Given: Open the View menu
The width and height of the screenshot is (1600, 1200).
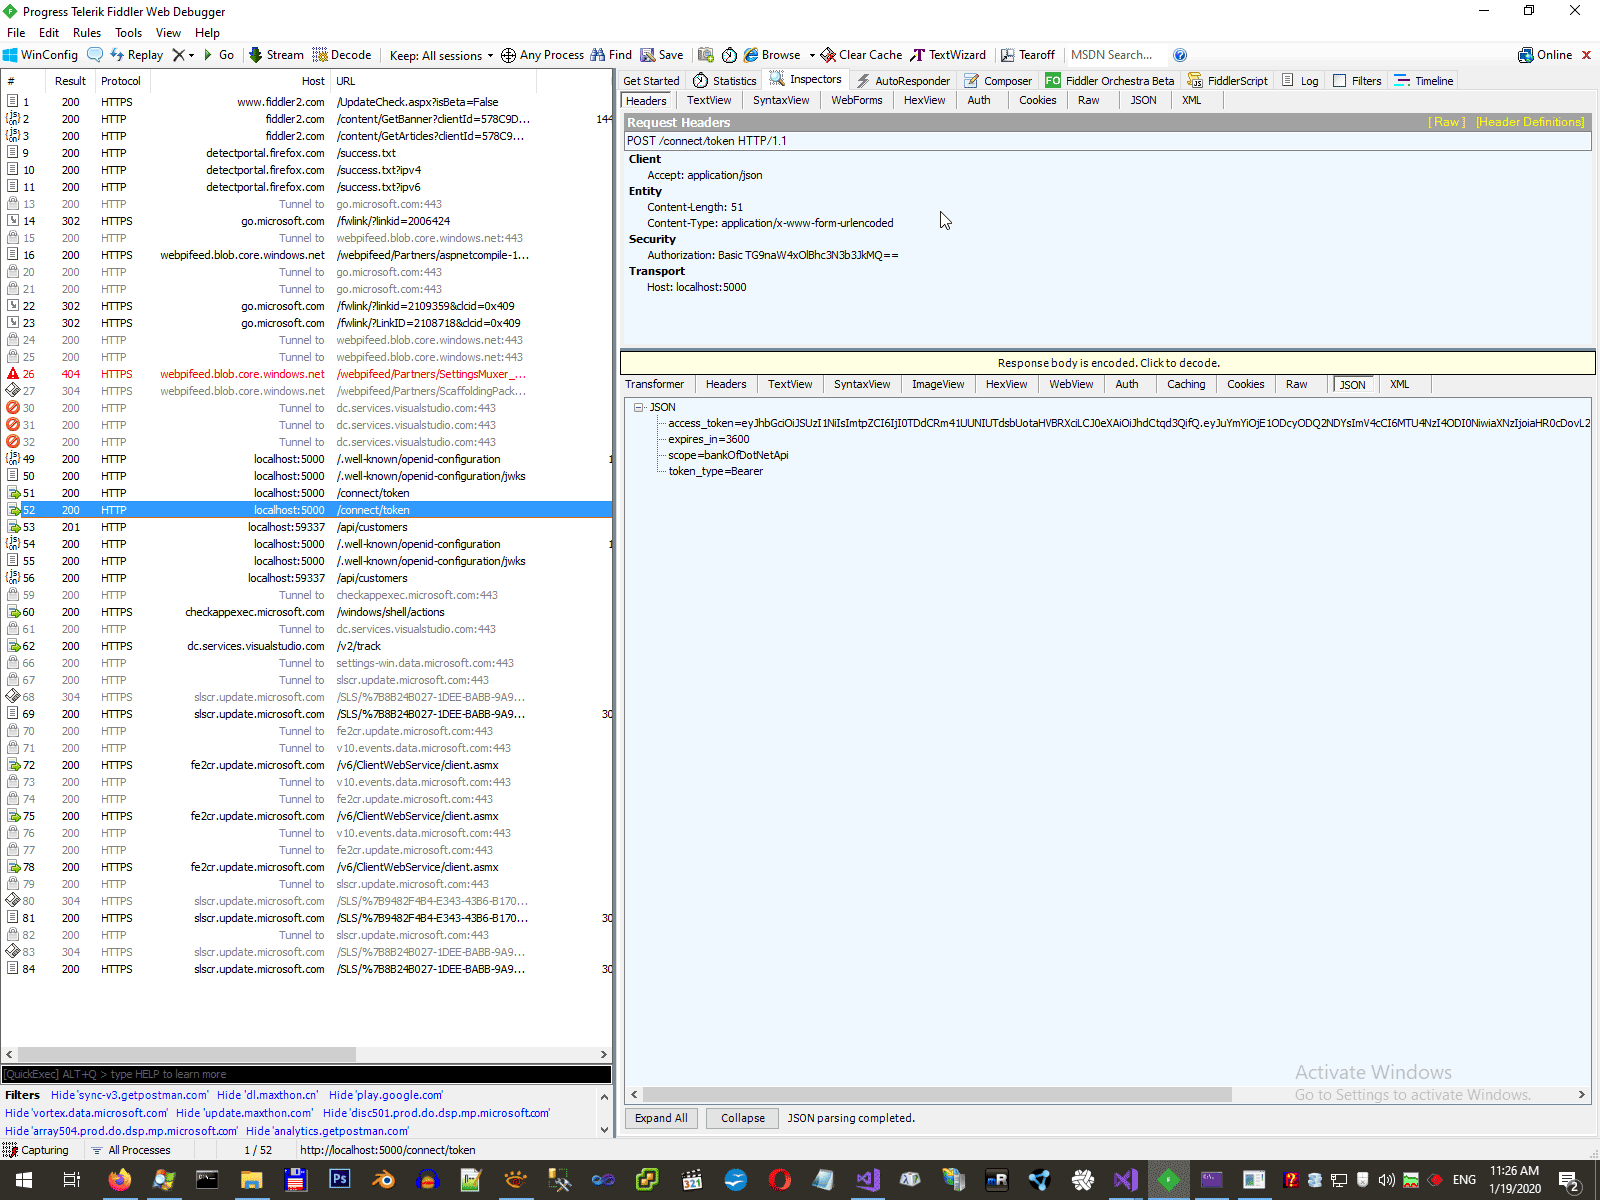Looking at the screenshot, I should click(169, 33).
